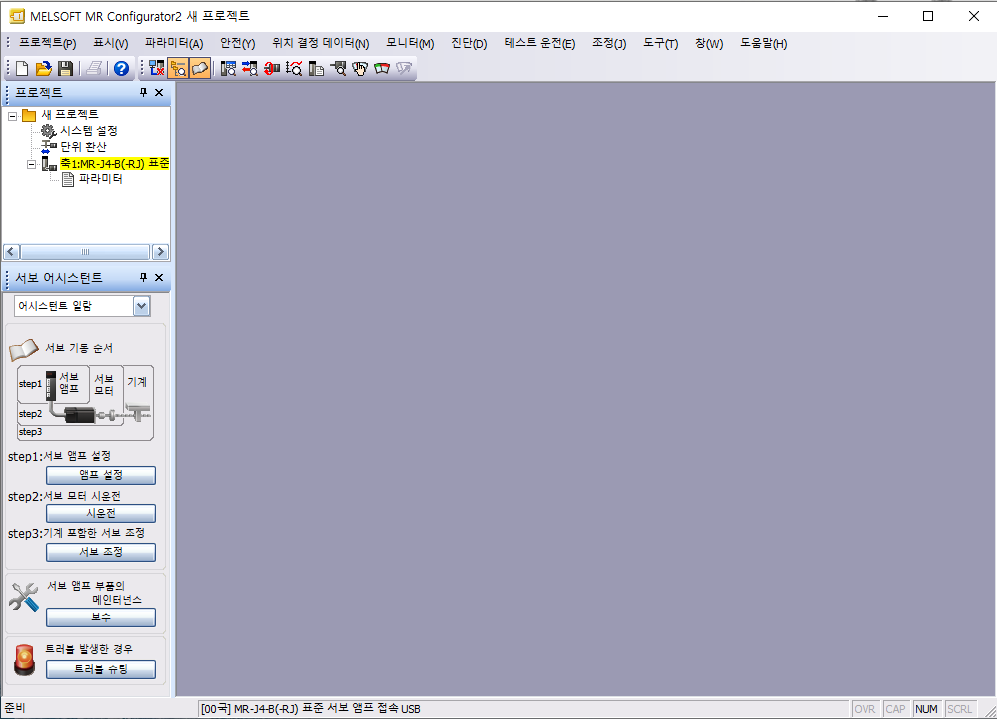997x719 pixels.
Task: Open the 조정(J) menu
Action: tap(609, 43)
